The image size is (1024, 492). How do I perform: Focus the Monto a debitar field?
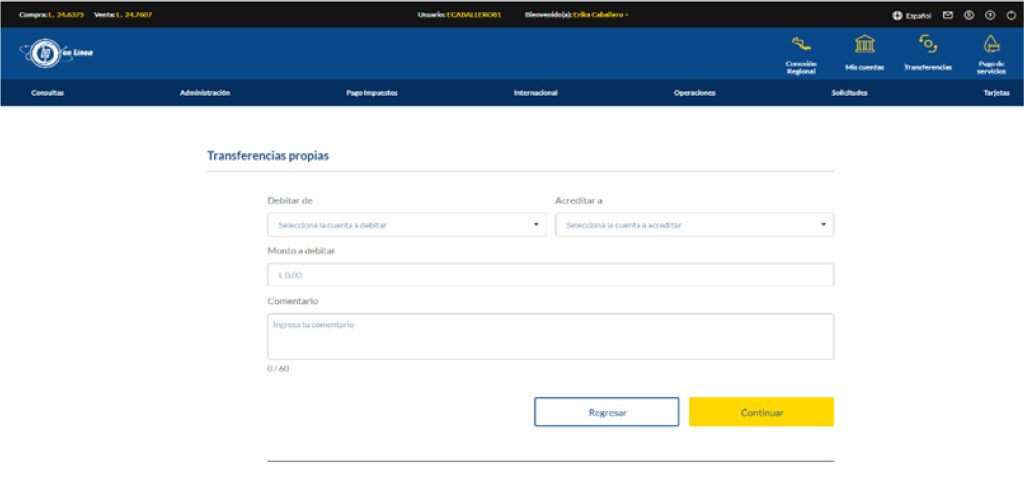(550, 275)
